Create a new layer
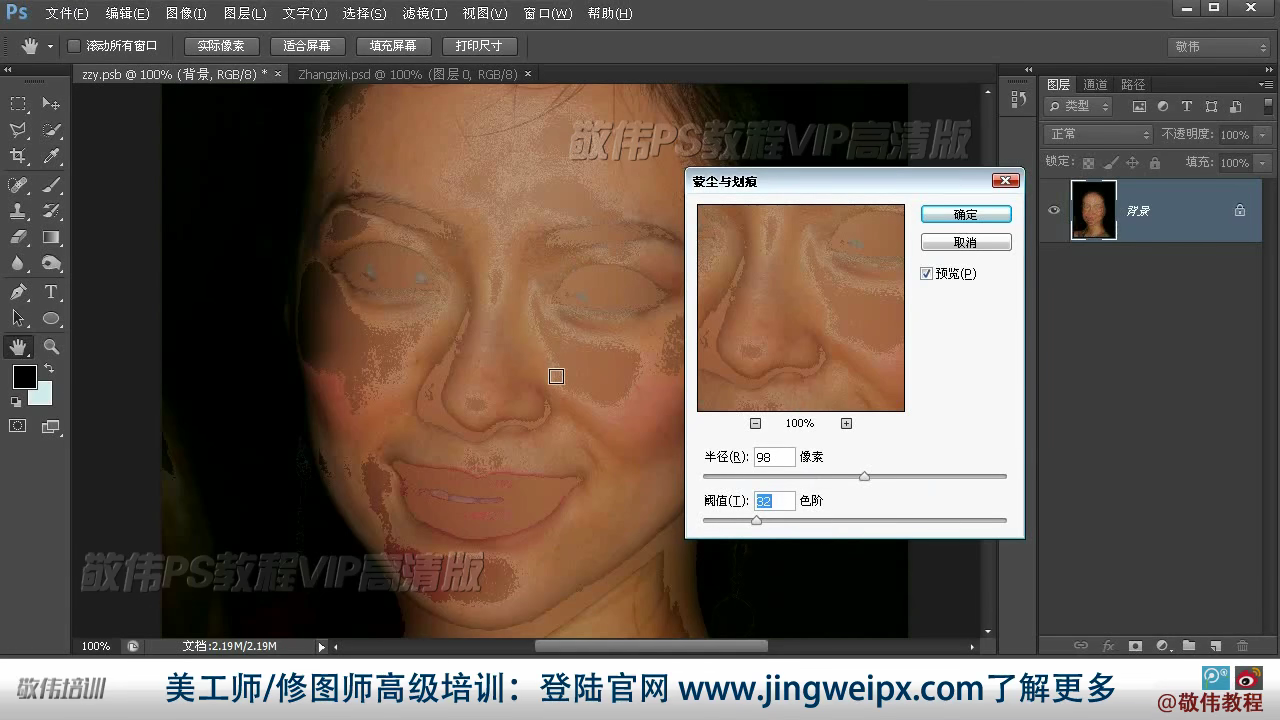This screenshot has height=720, width=1280. coord(1216,646)
